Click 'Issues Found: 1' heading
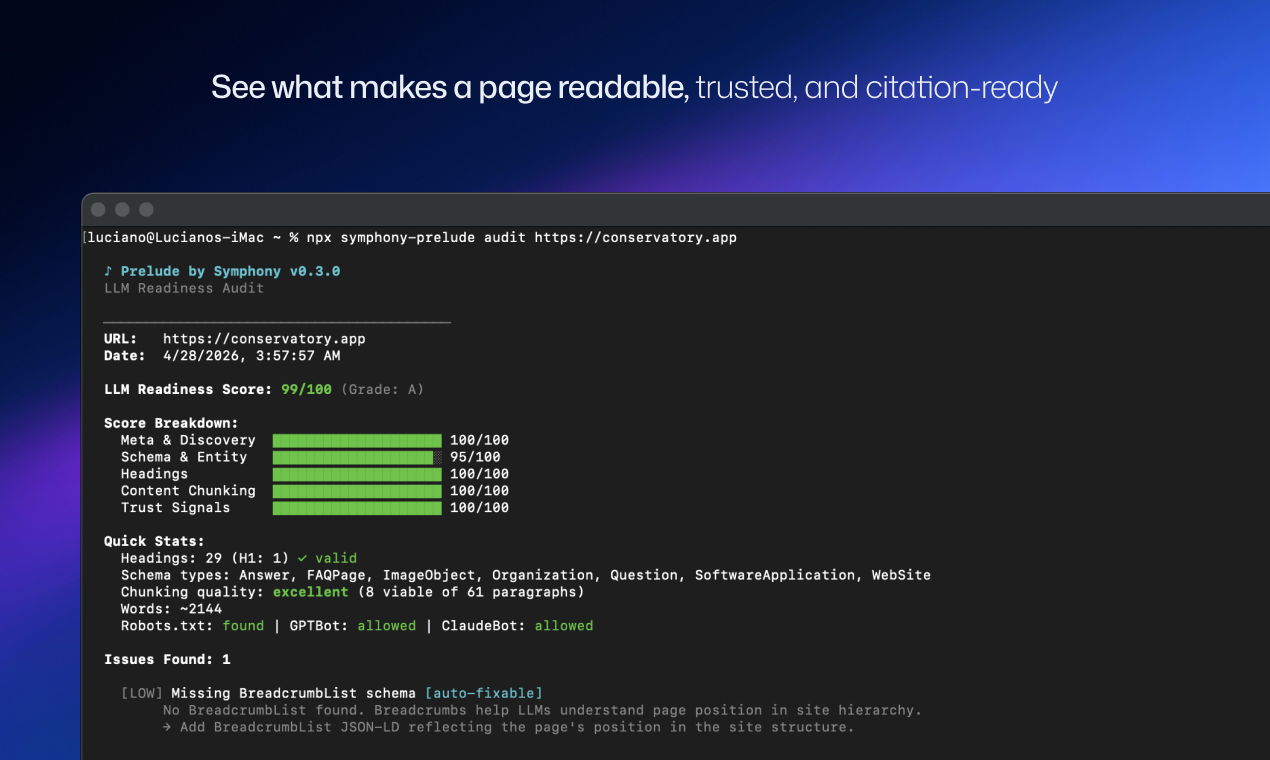The image size is (1270, 760). pyautogui.click(x=167, y=660)
